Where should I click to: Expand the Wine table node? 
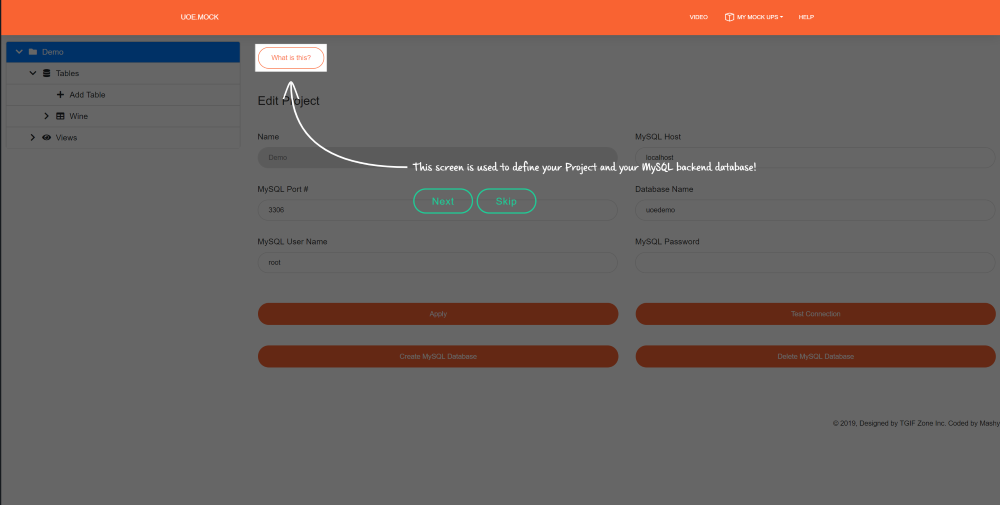(46, 116)
